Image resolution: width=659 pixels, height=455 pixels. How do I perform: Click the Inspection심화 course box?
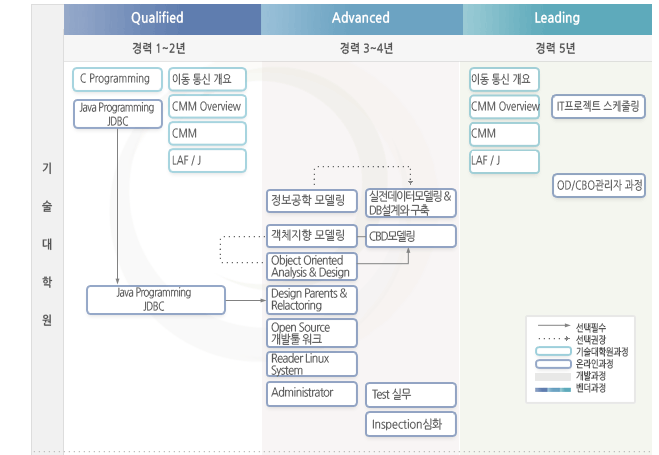[x=411, y=424]
